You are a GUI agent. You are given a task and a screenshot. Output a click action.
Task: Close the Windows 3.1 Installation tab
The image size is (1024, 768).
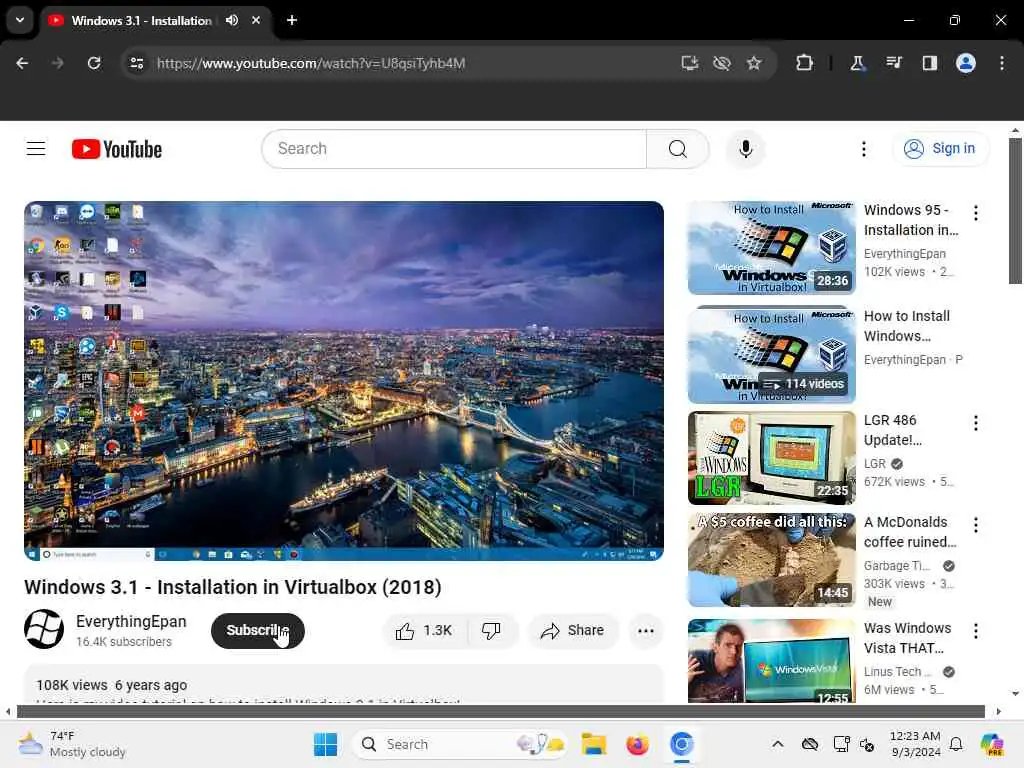[256, 20]
